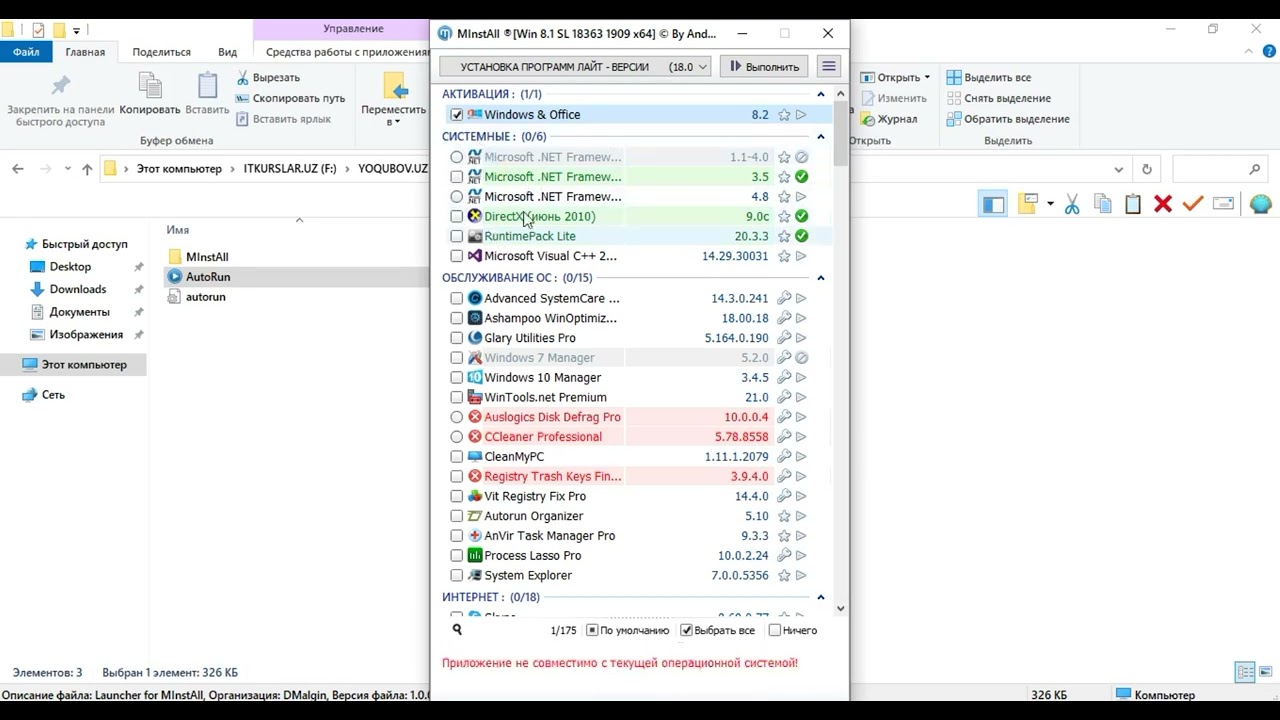Click the scissors cut icon in Explorer toolbar
Screen dimensions: 1280x720
pos(1072,204)
